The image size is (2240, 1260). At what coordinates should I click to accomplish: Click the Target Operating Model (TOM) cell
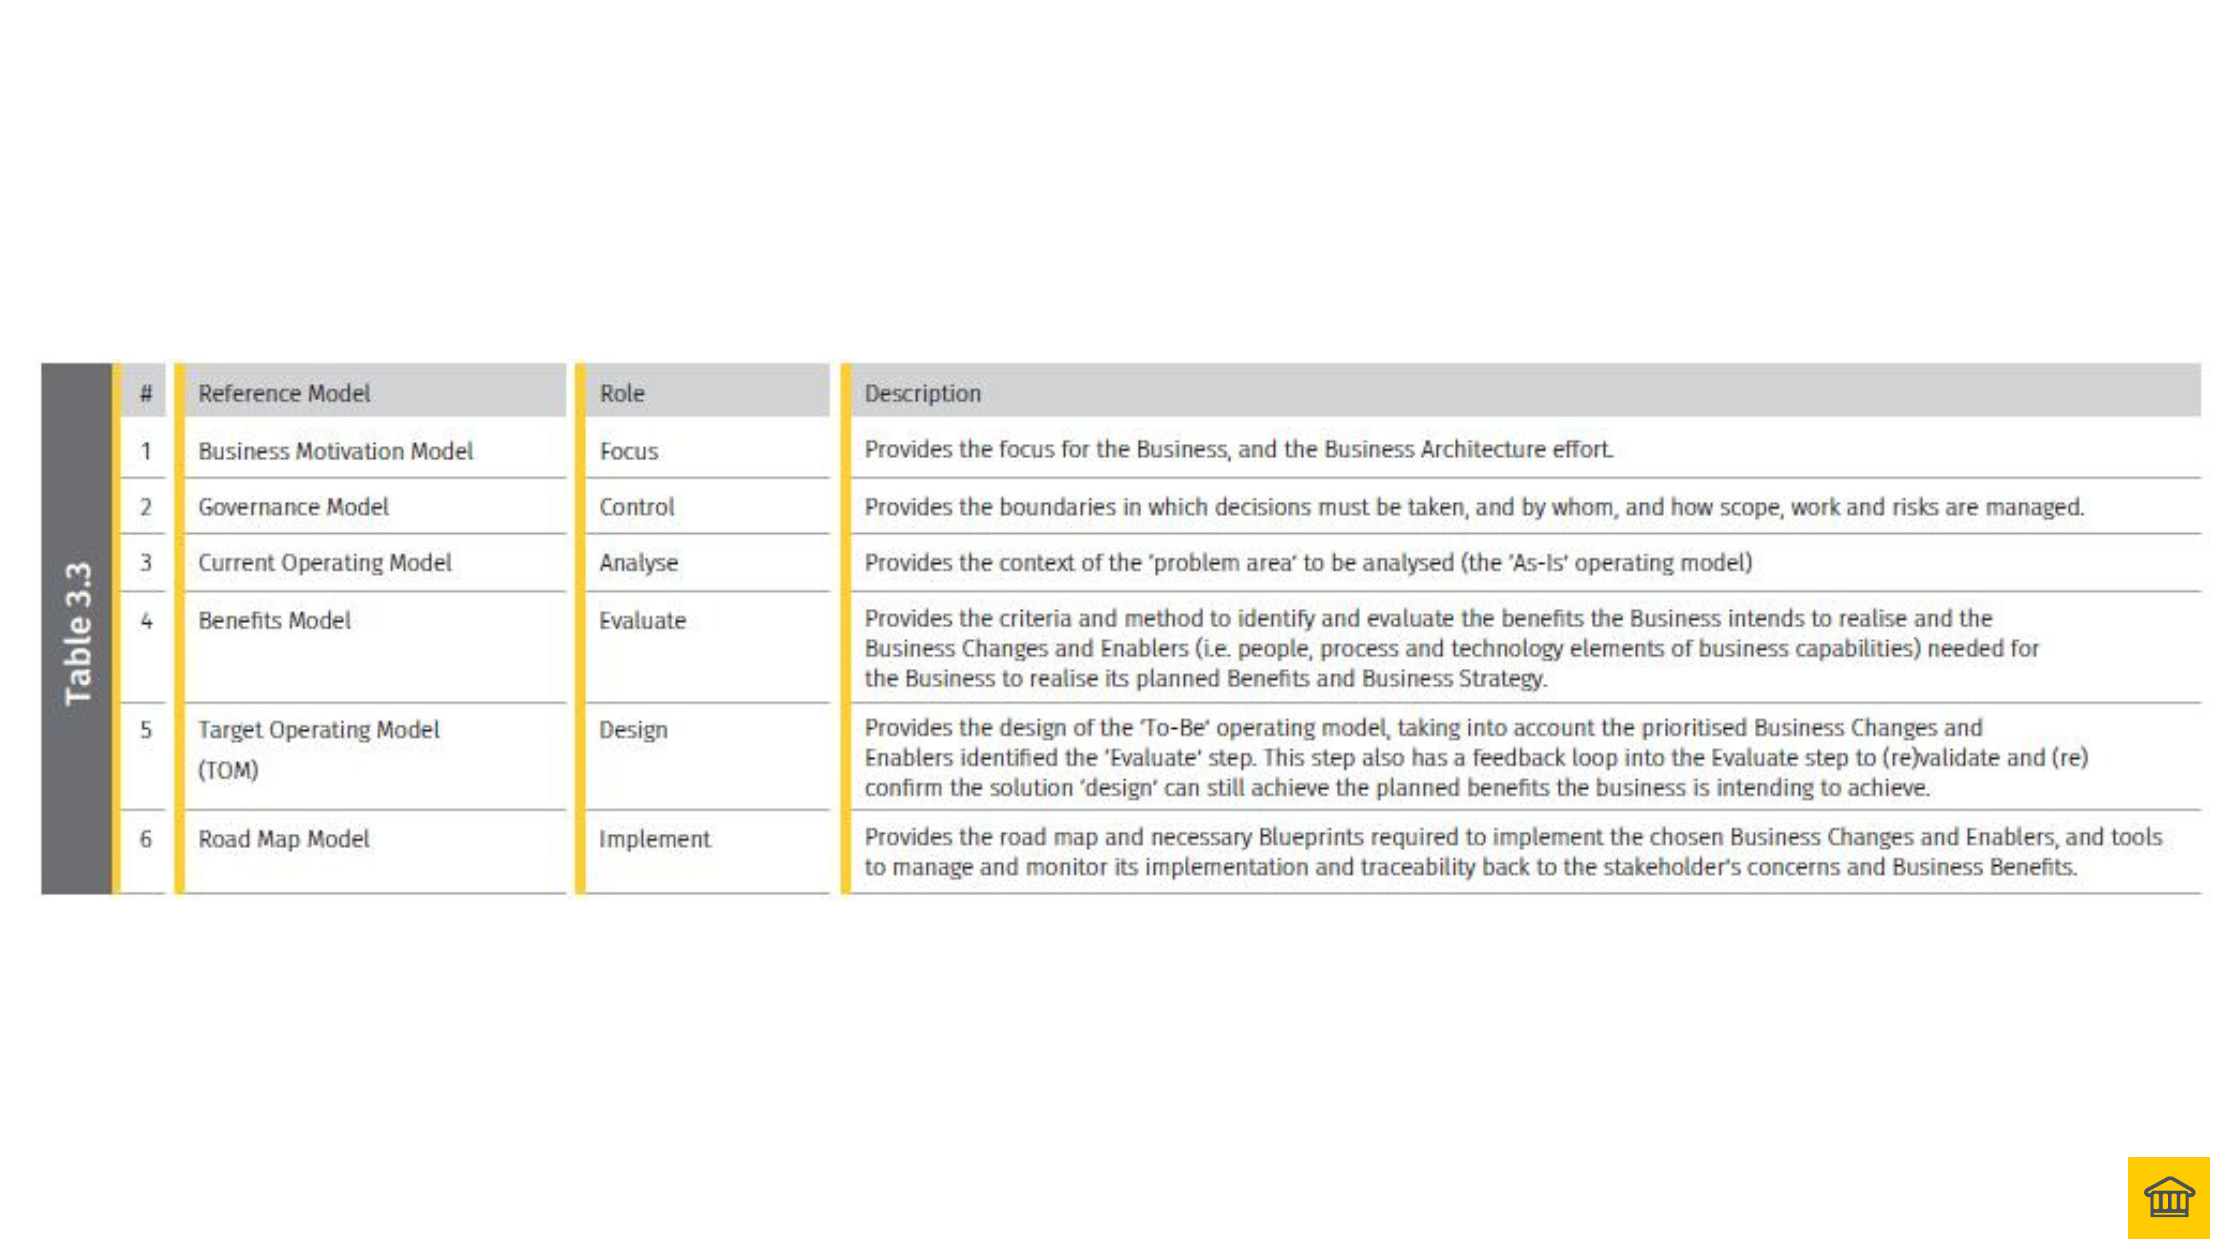pos(318,749)
